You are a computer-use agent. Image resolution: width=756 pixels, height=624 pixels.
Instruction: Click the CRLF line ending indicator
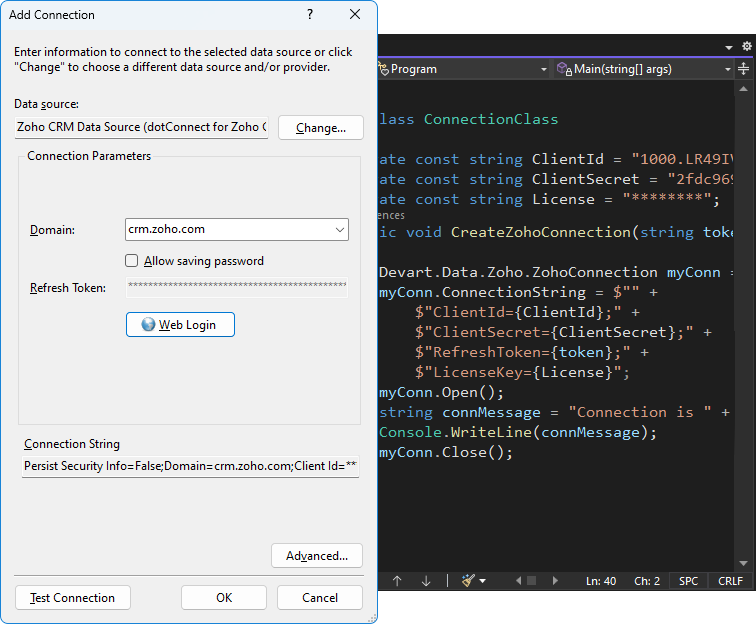click(x=730, y=581)
